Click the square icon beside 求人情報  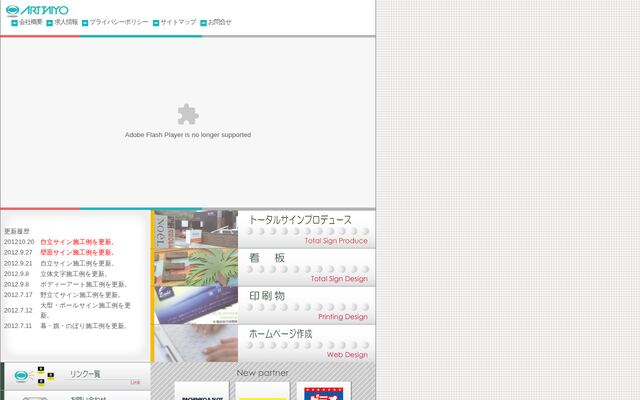click(x=49, y=23)
